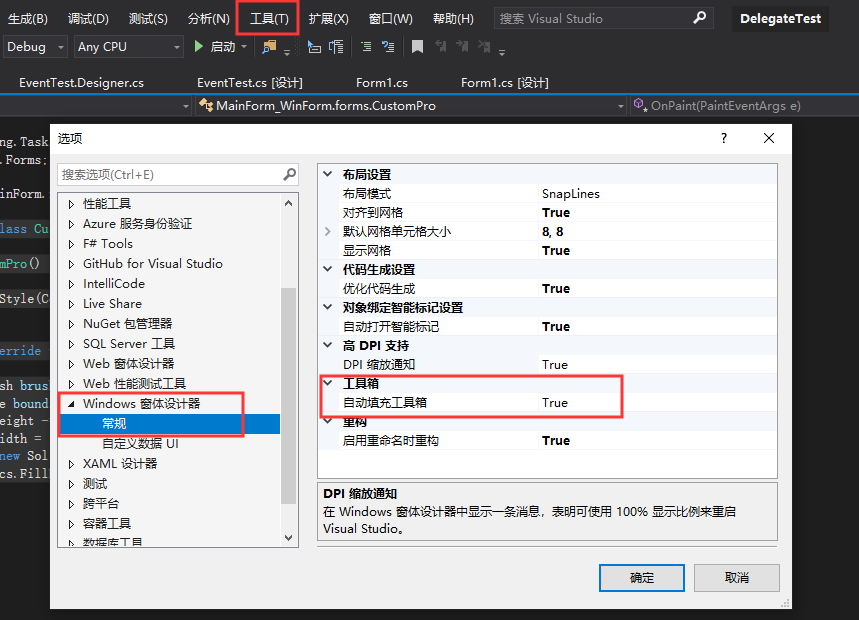Close the 选项 dialog with the X
Image resolution: width=859 pixels, height=620 pixels.
pos(769,138)
